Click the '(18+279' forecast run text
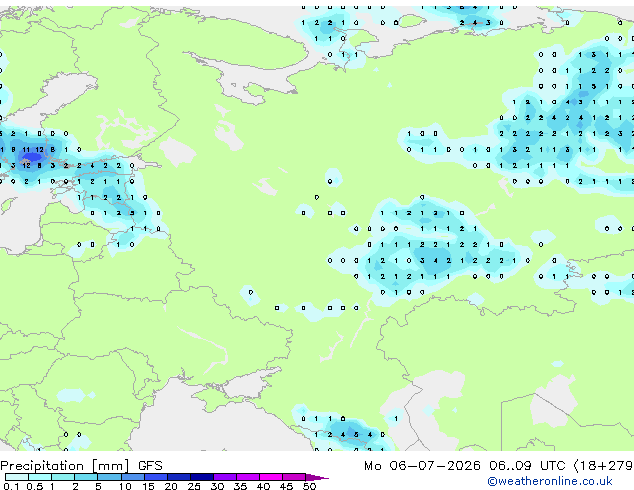The height and width of the screenshot is (490, 634). 603,466
